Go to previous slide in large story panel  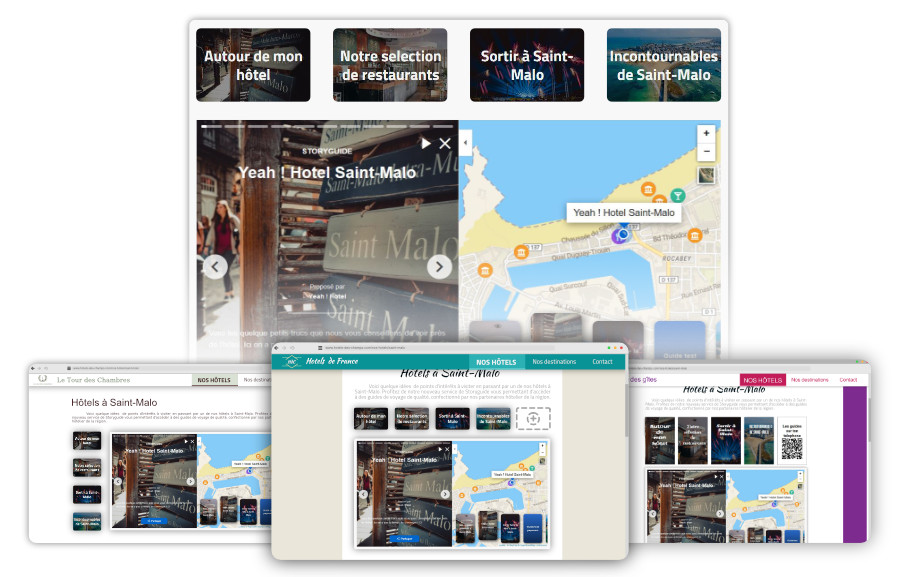[215, 266]
